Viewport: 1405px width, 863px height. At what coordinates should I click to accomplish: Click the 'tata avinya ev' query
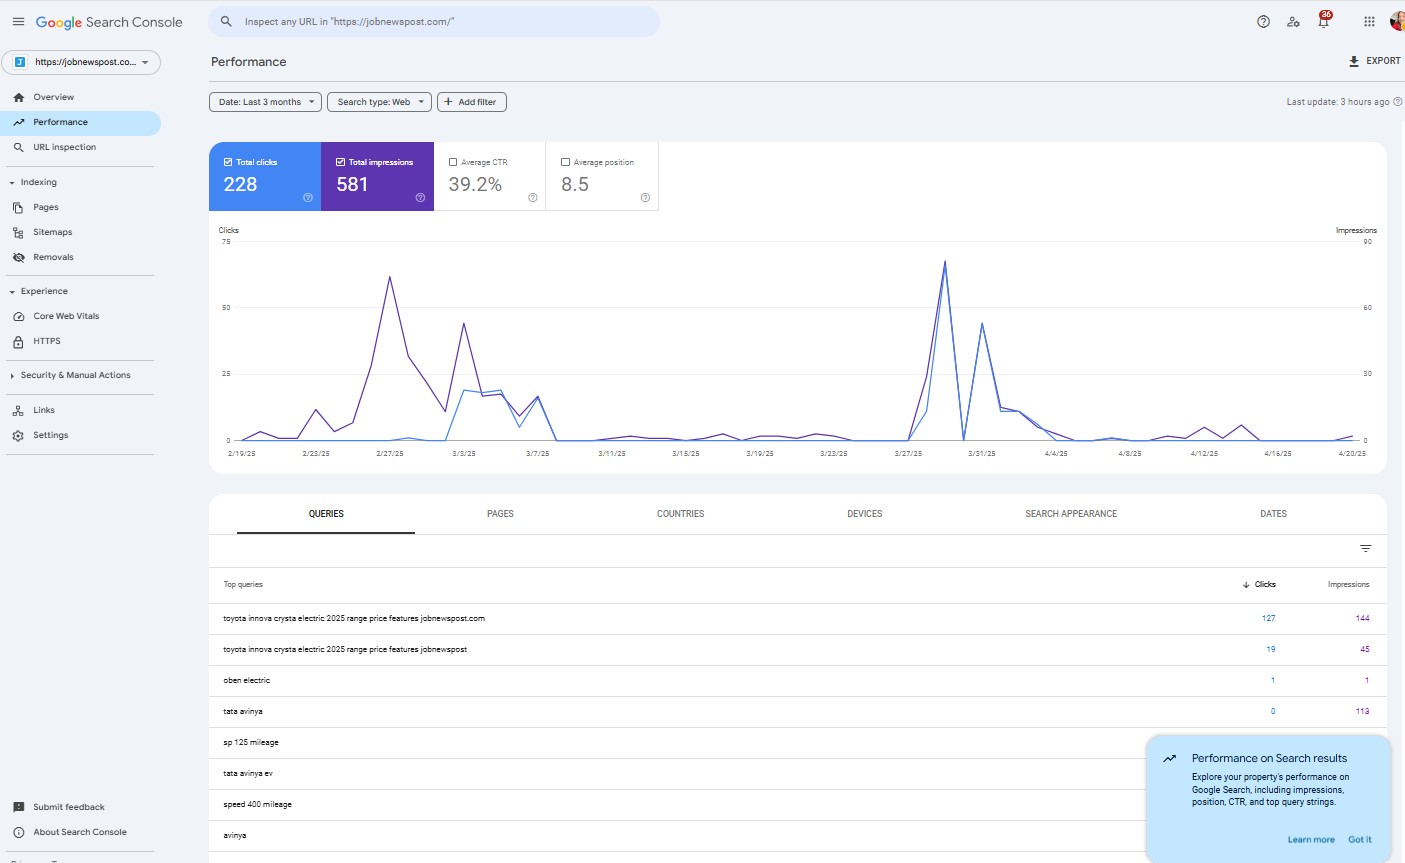(x=248, y=773)
